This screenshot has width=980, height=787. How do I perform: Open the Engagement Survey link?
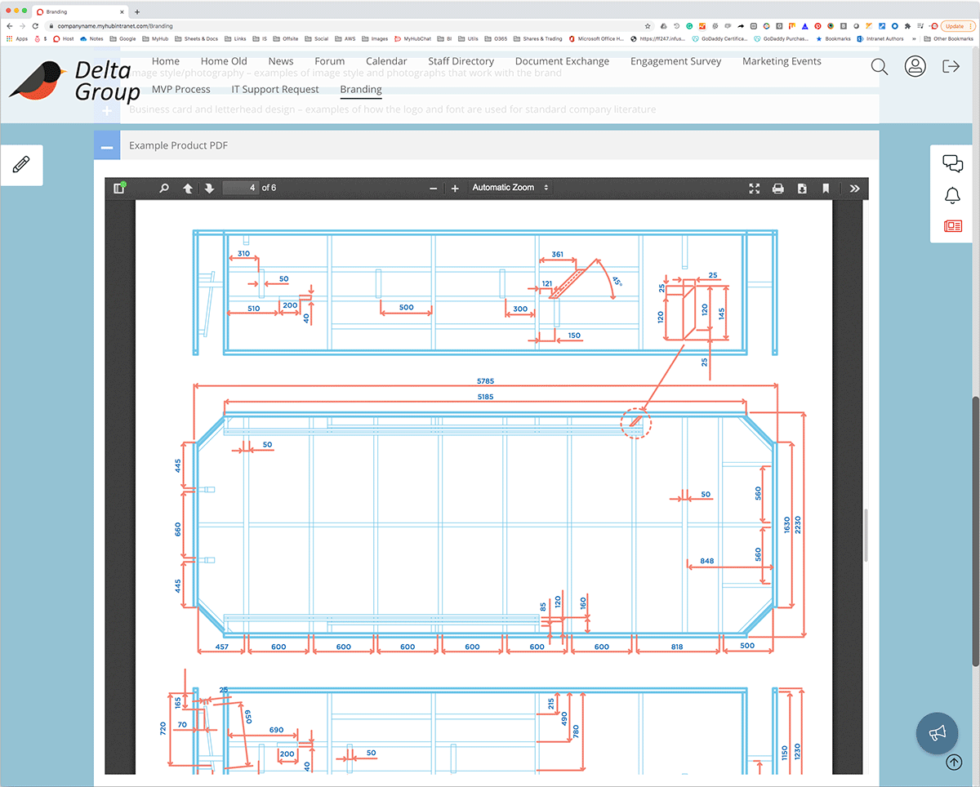pos(675,61)
